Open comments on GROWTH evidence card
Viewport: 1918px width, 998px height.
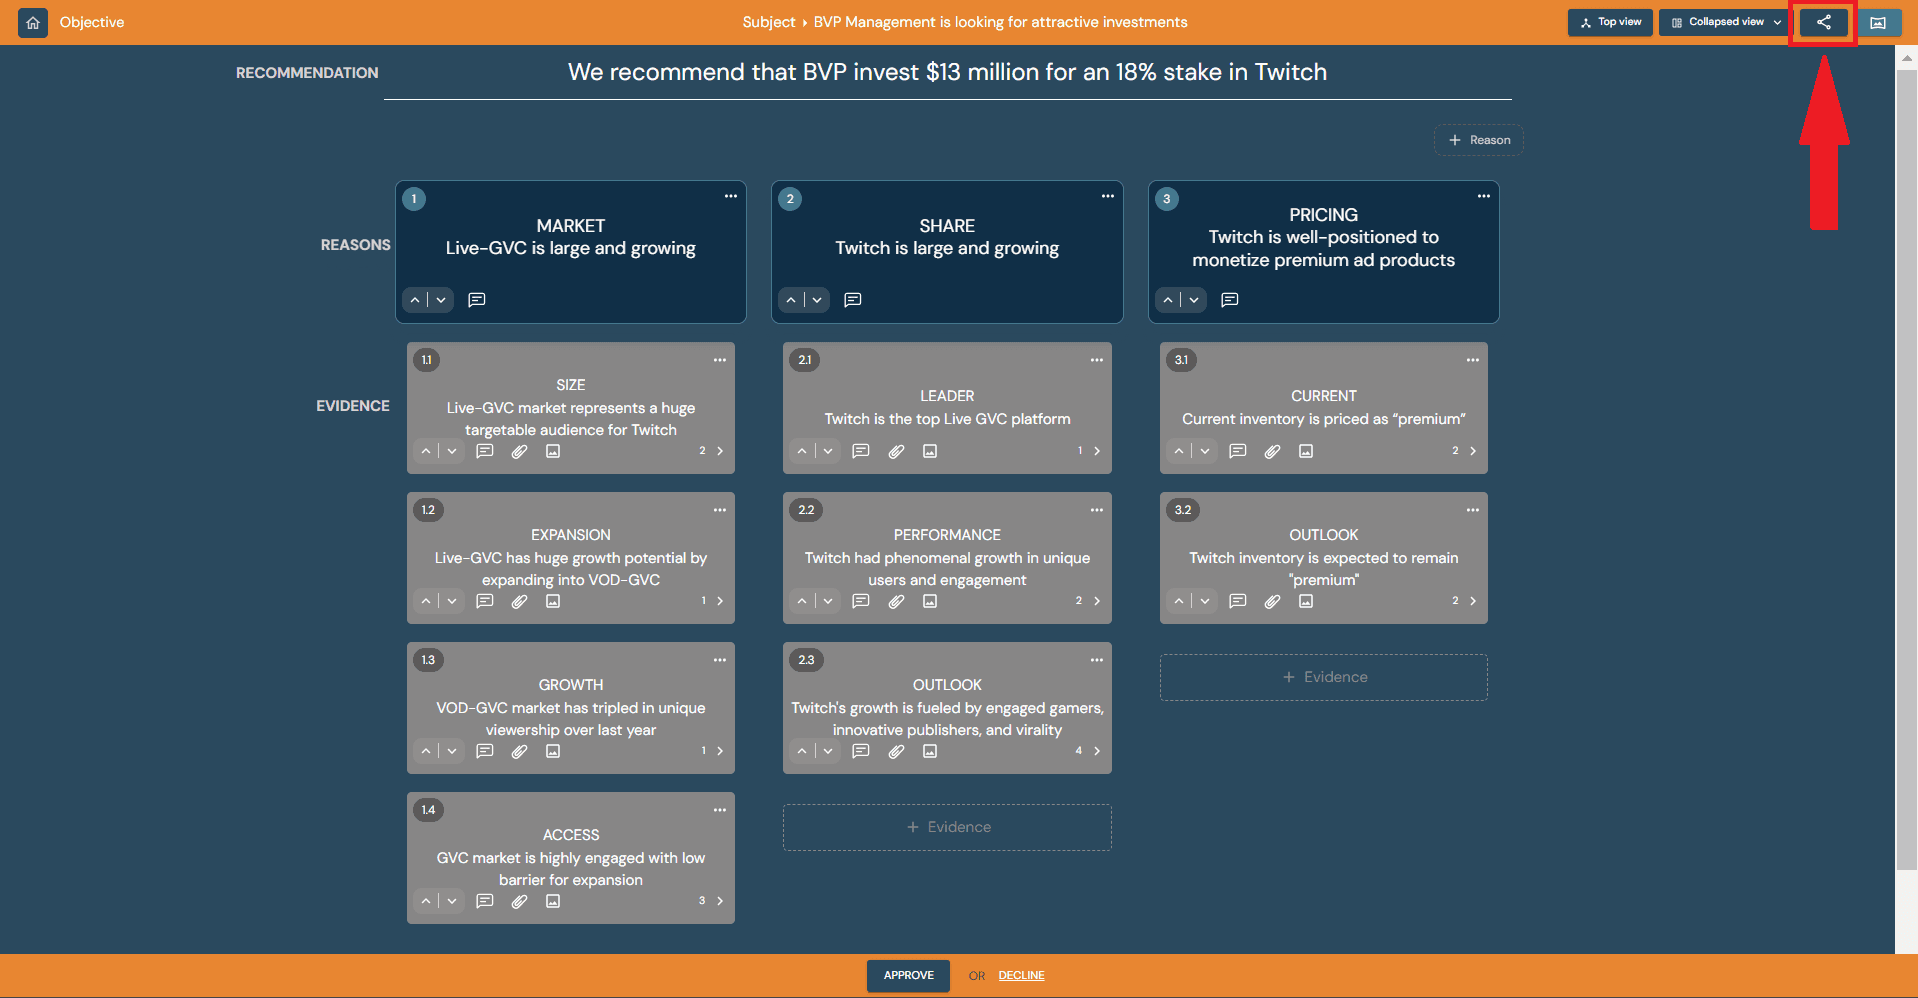[485, 751]
